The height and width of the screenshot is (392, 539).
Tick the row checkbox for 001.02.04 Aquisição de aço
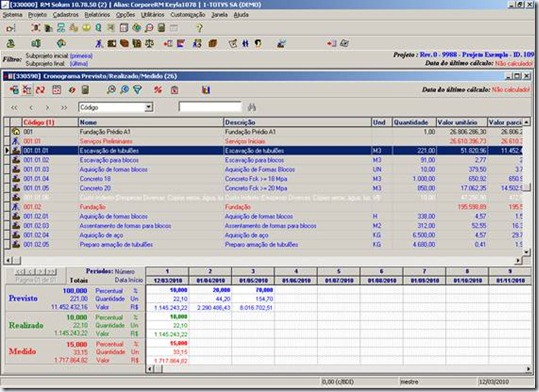(x=7, y=235)
